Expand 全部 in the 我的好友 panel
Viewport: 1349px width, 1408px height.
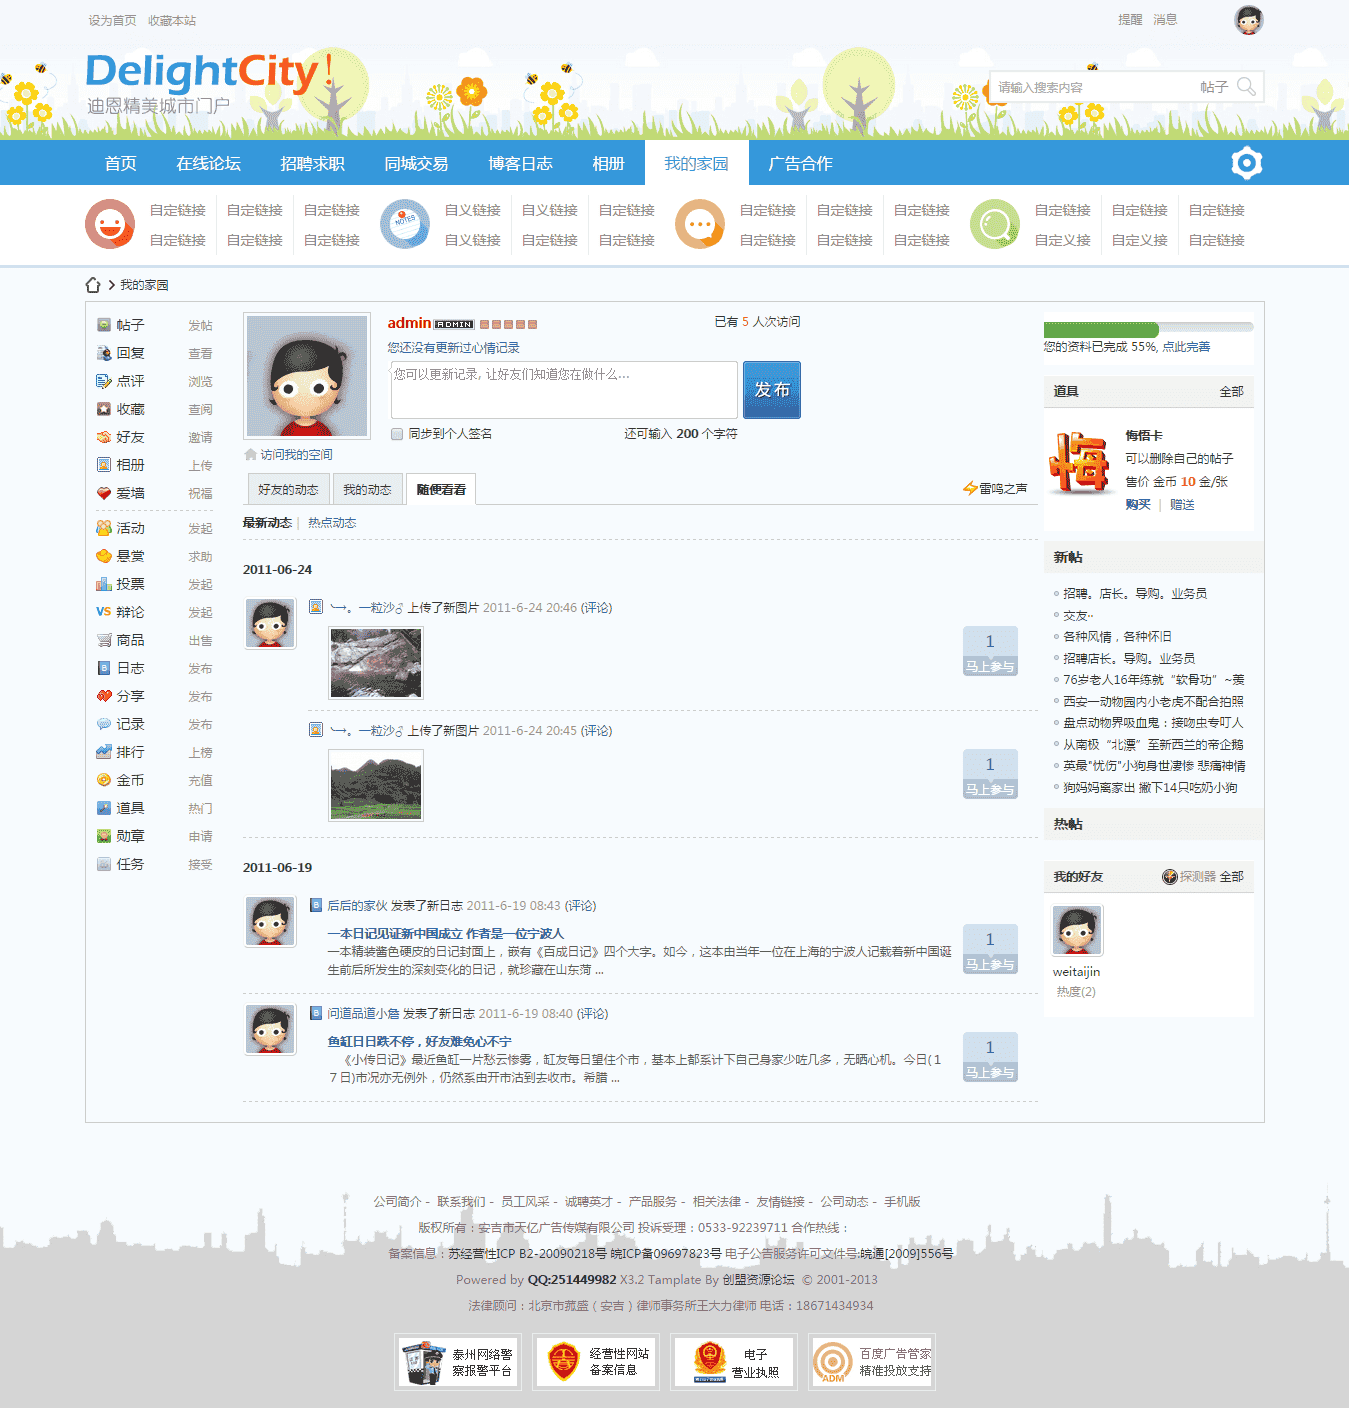(x=1231, y=877)
